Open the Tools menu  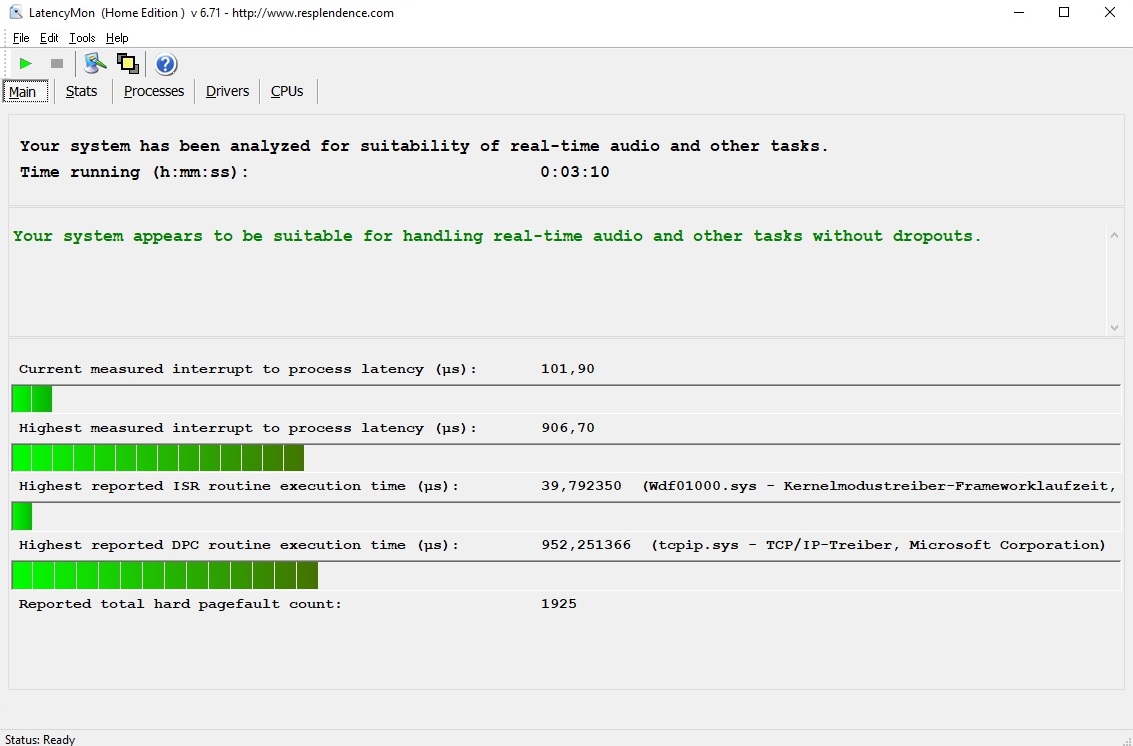[x=82, y=38]
